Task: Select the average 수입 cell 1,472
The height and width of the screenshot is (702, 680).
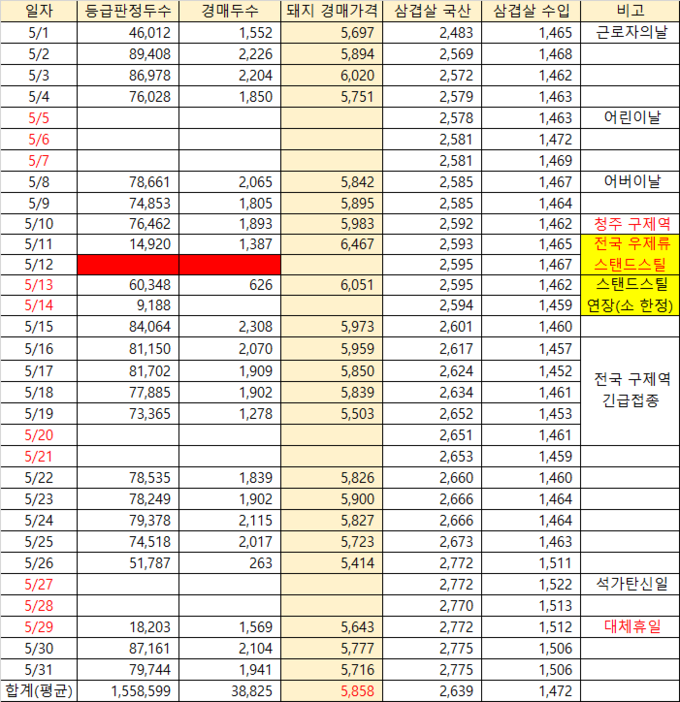Action: point(531,691)
